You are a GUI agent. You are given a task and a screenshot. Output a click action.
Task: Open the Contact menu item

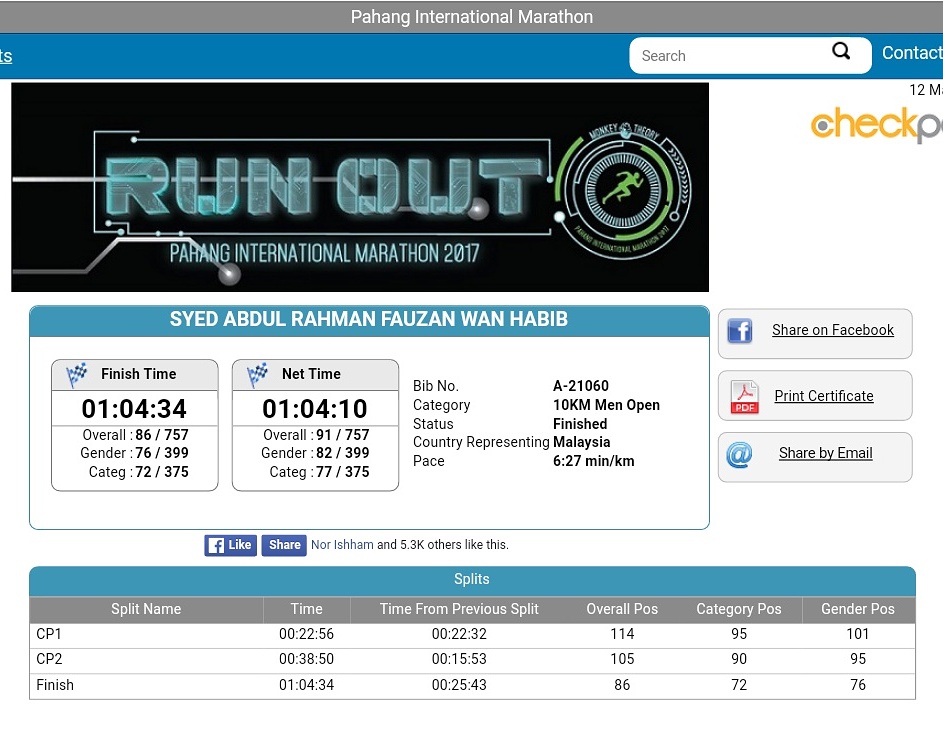[x=911, y=54]
